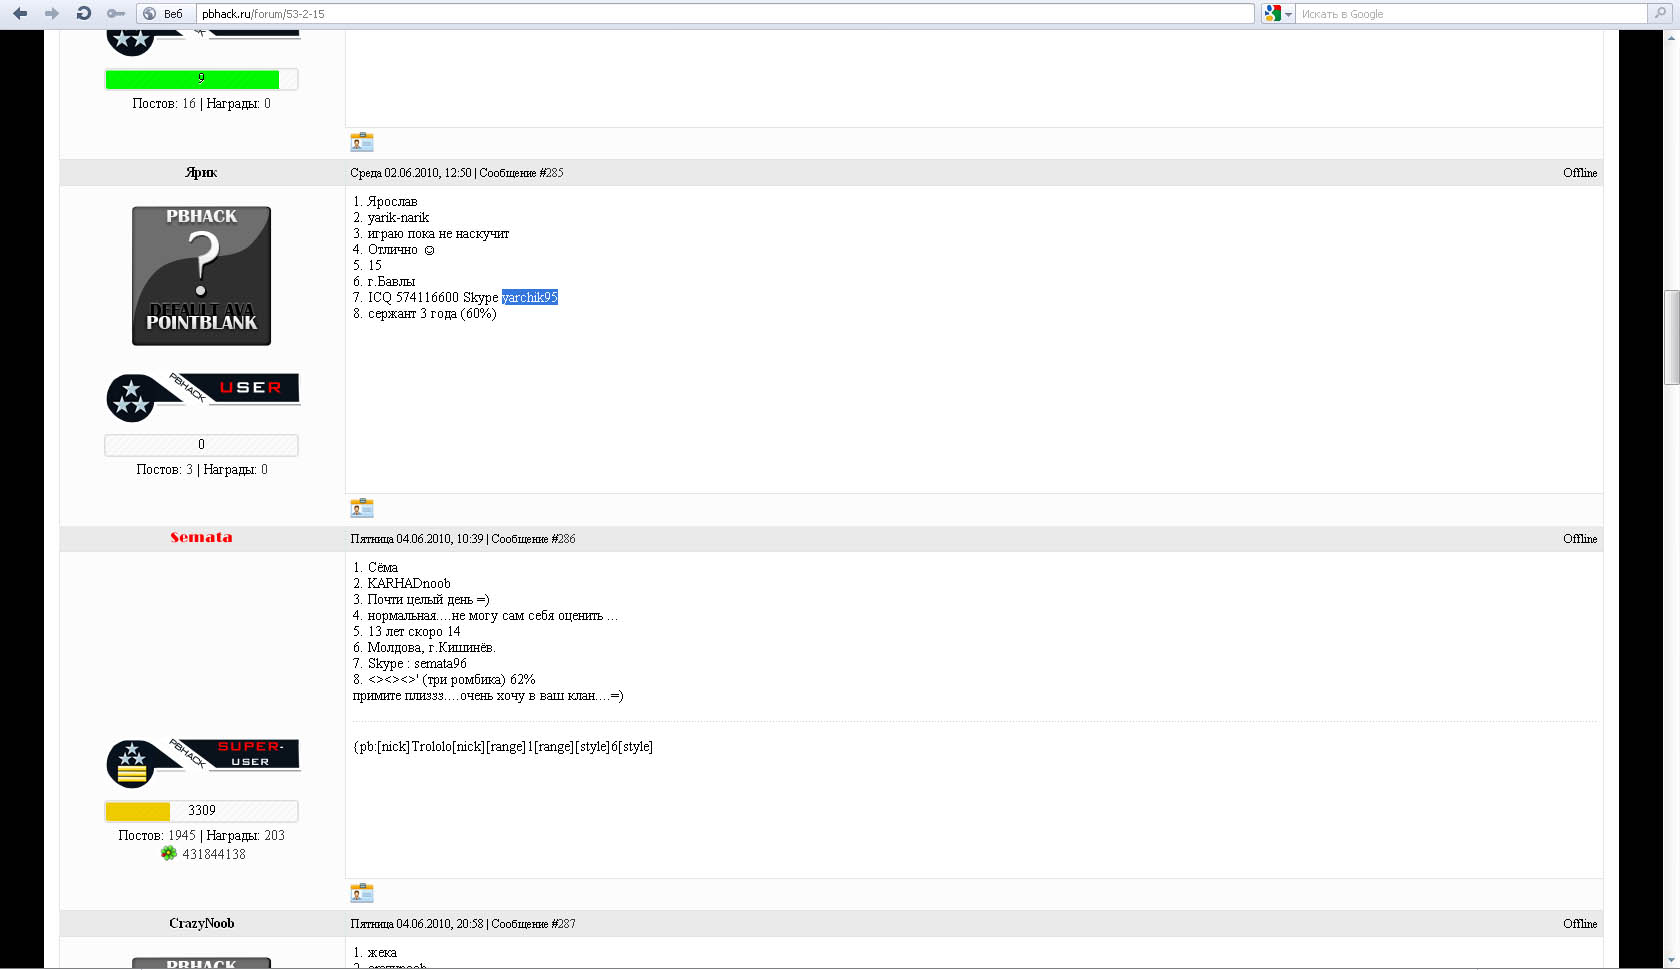Click Semata's yellow reputation bar showing 3309
1680x970 pixels.
coord(201,811)
